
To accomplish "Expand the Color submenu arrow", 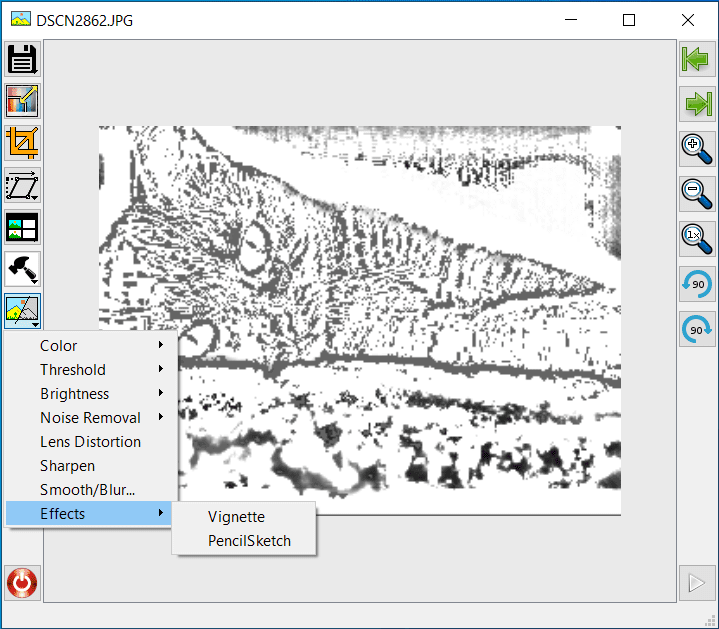I will coord(160,345).
